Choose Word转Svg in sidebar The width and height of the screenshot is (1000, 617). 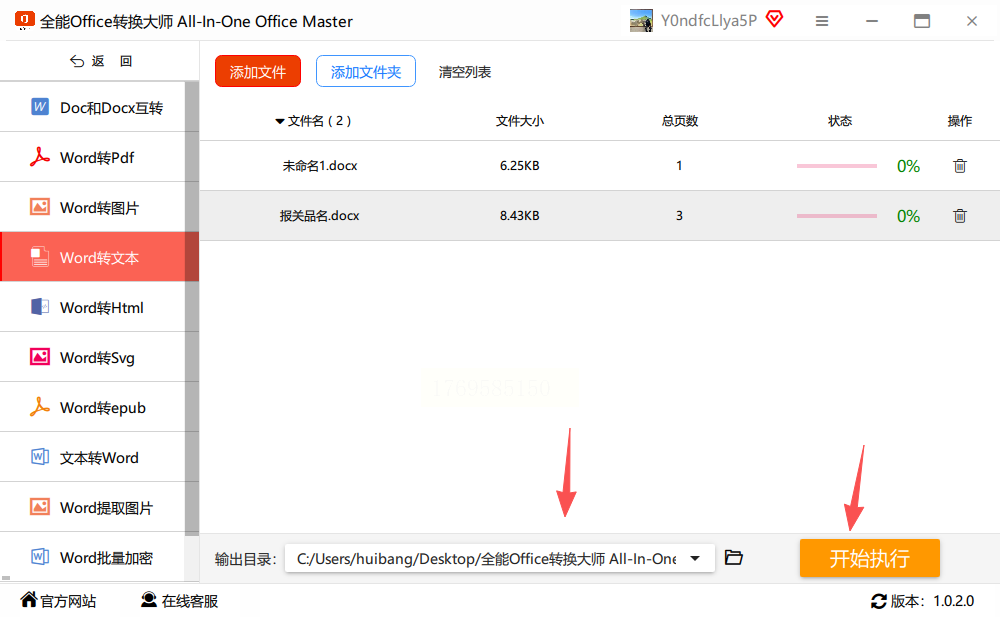(x=93, y=357)
